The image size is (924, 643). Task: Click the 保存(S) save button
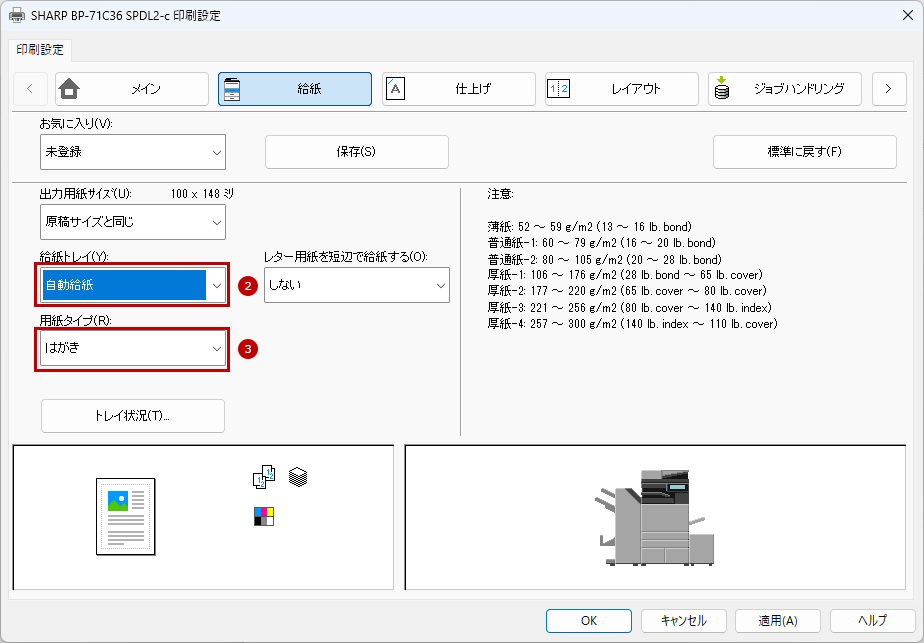click(356, 152)
